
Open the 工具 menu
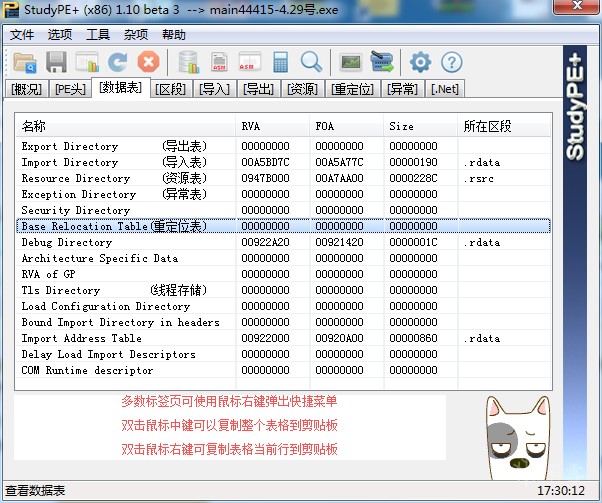[98, 35]
